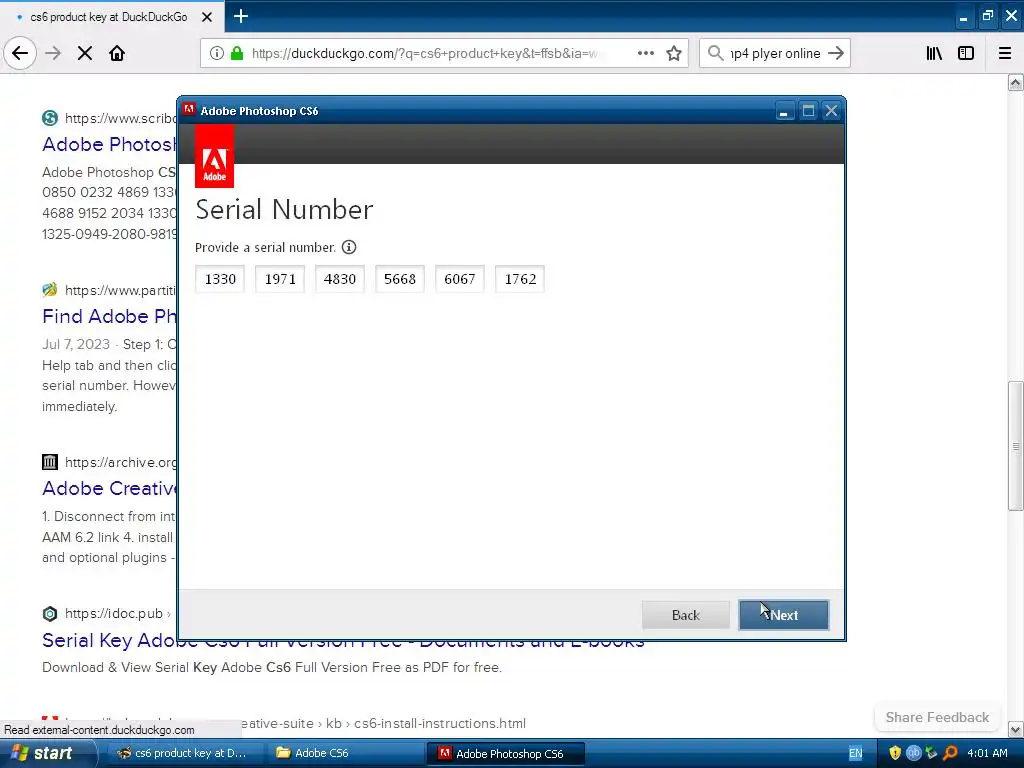Viewport: 1024px width, 768px height.
Task: Open the 'Find Adobe Ph' search result link
Action: tap(109, 316)
